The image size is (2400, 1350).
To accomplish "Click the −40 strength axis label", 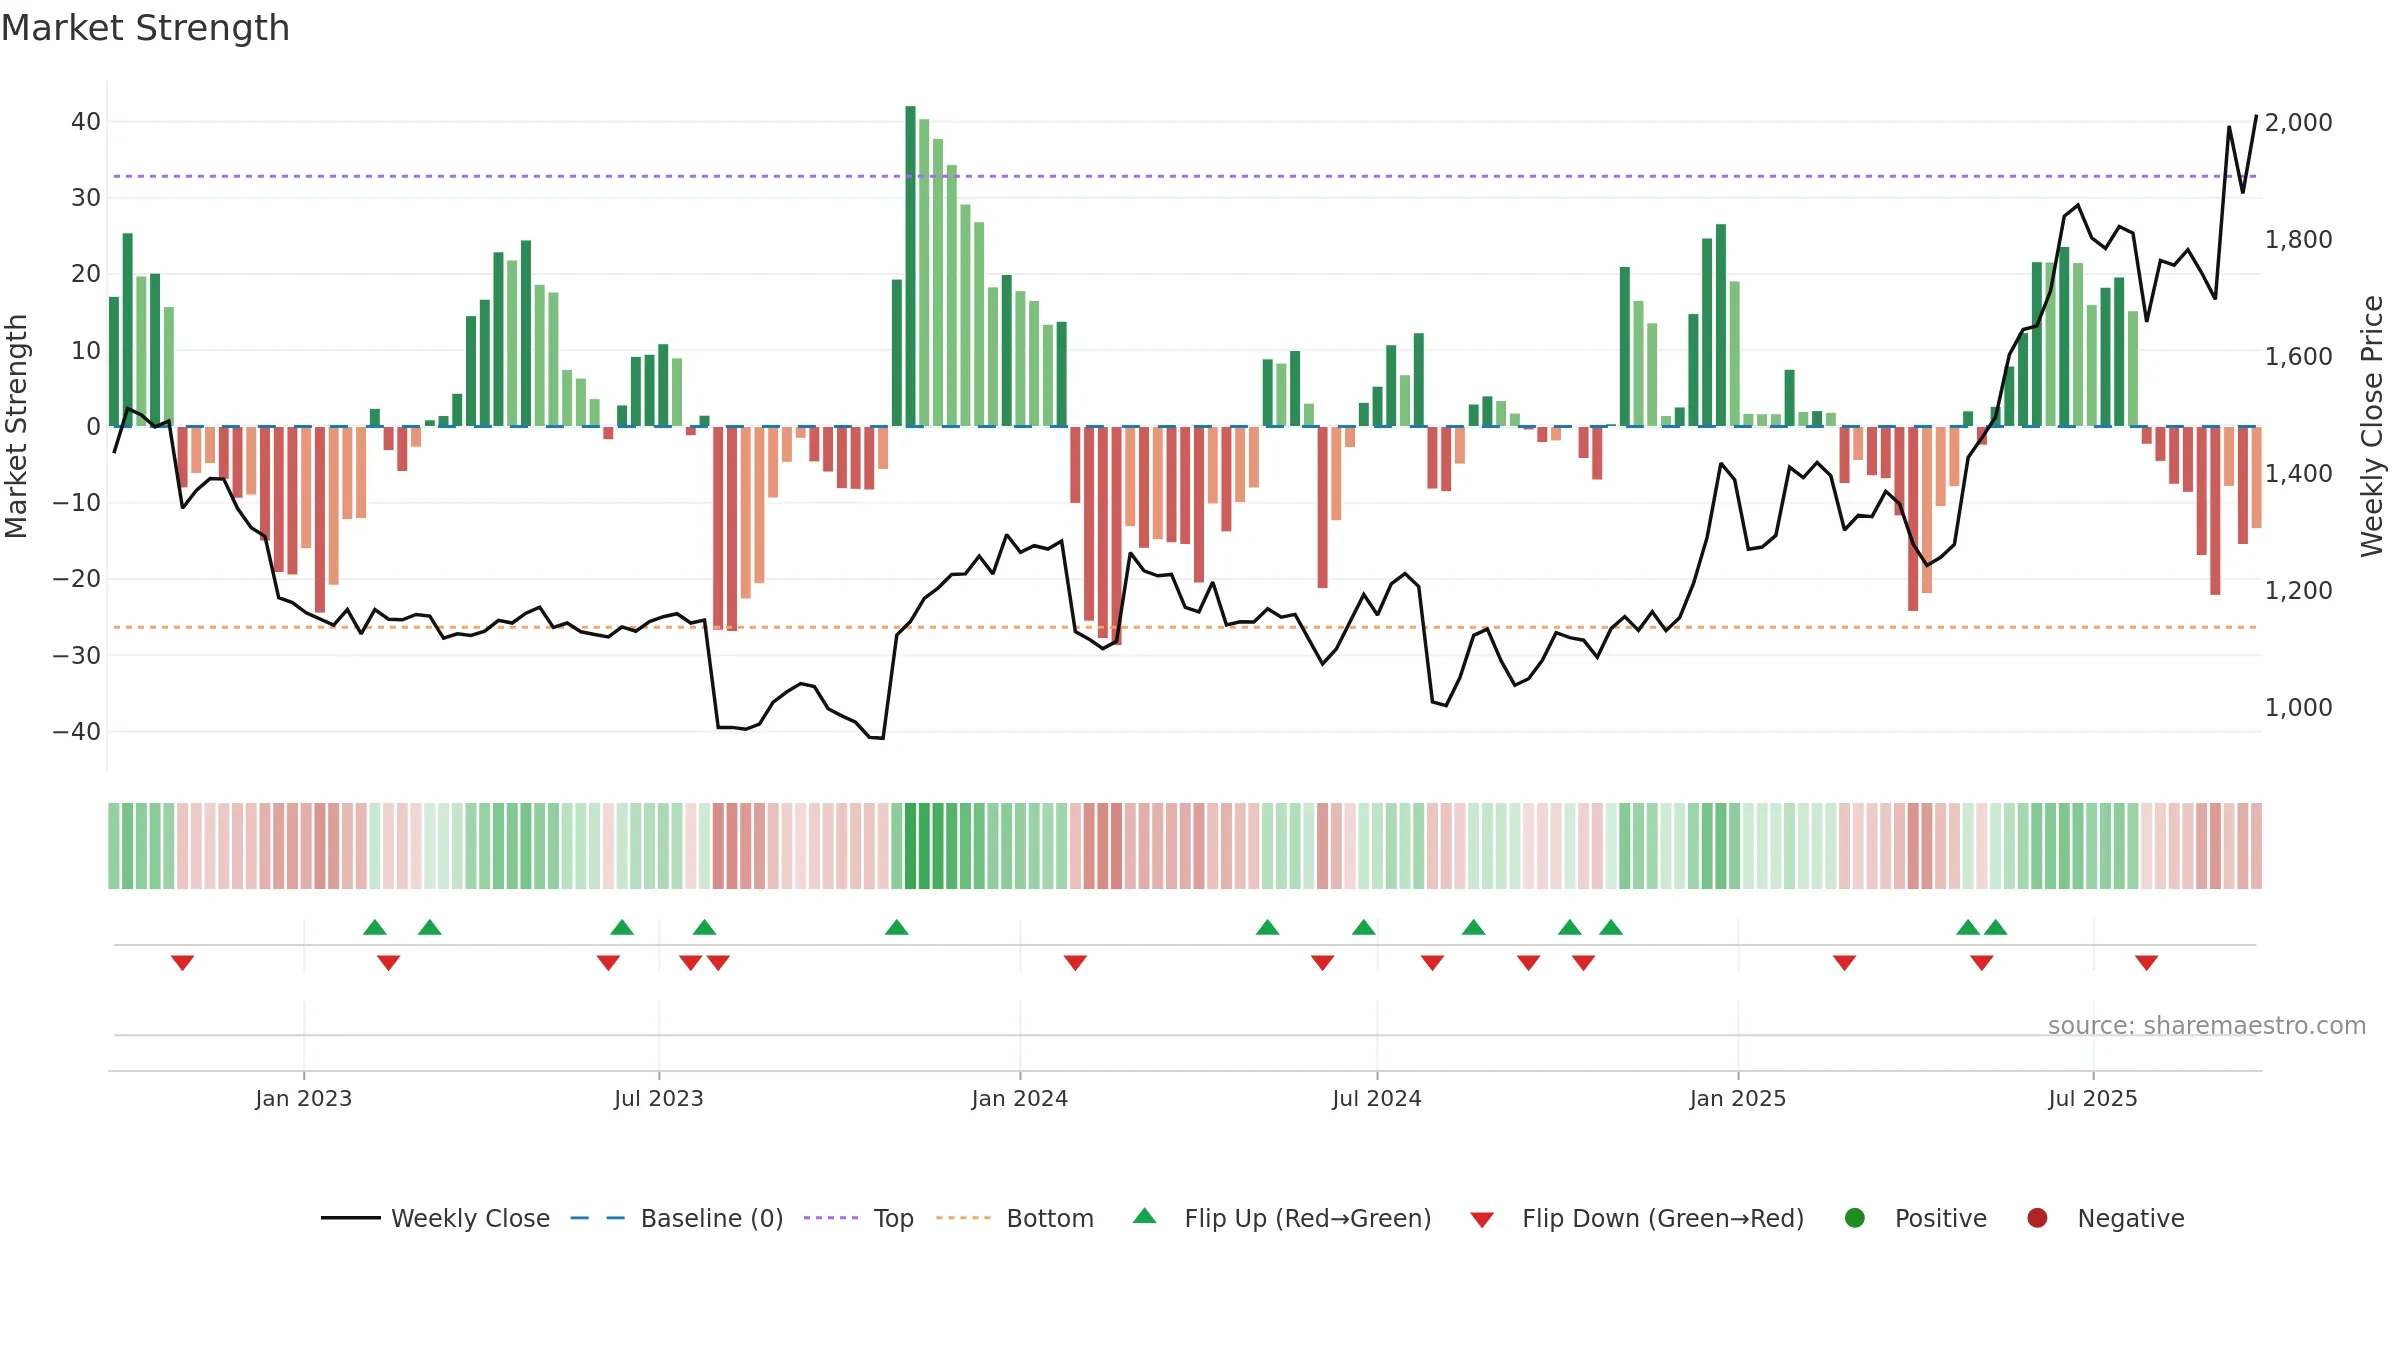I will click(x=77, y=732).
